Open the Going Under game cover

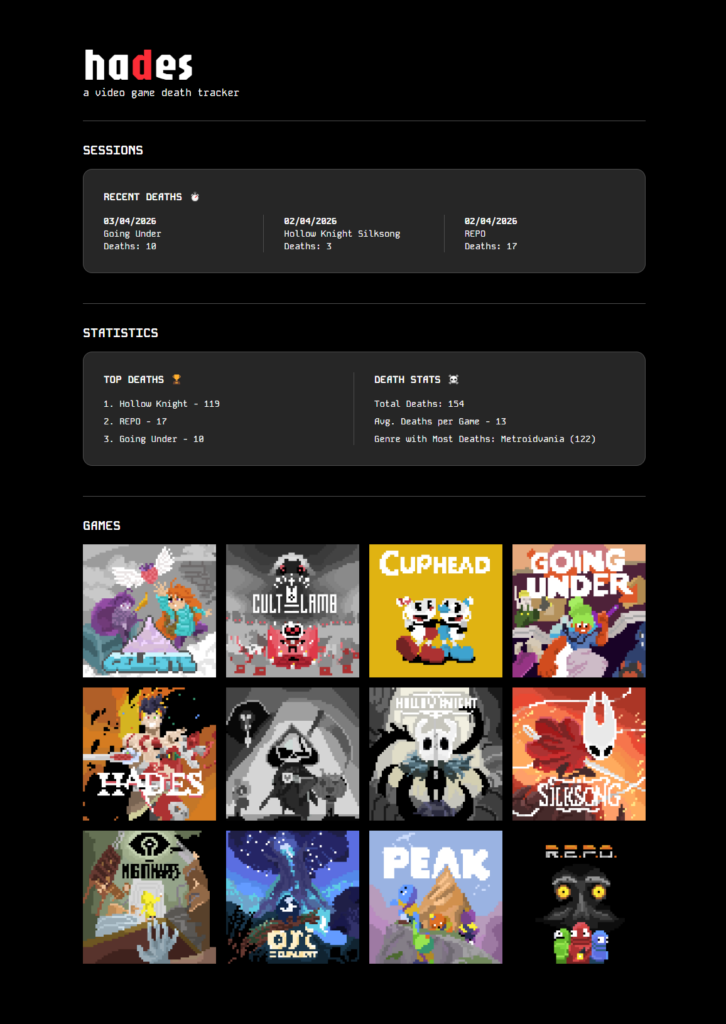pos(579,610)
